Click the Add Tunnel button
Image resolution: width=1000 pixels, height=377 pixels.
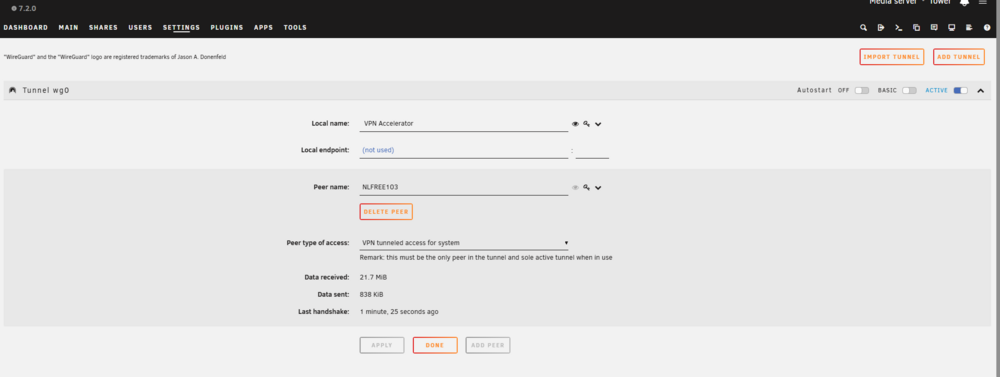click(959, 57)
